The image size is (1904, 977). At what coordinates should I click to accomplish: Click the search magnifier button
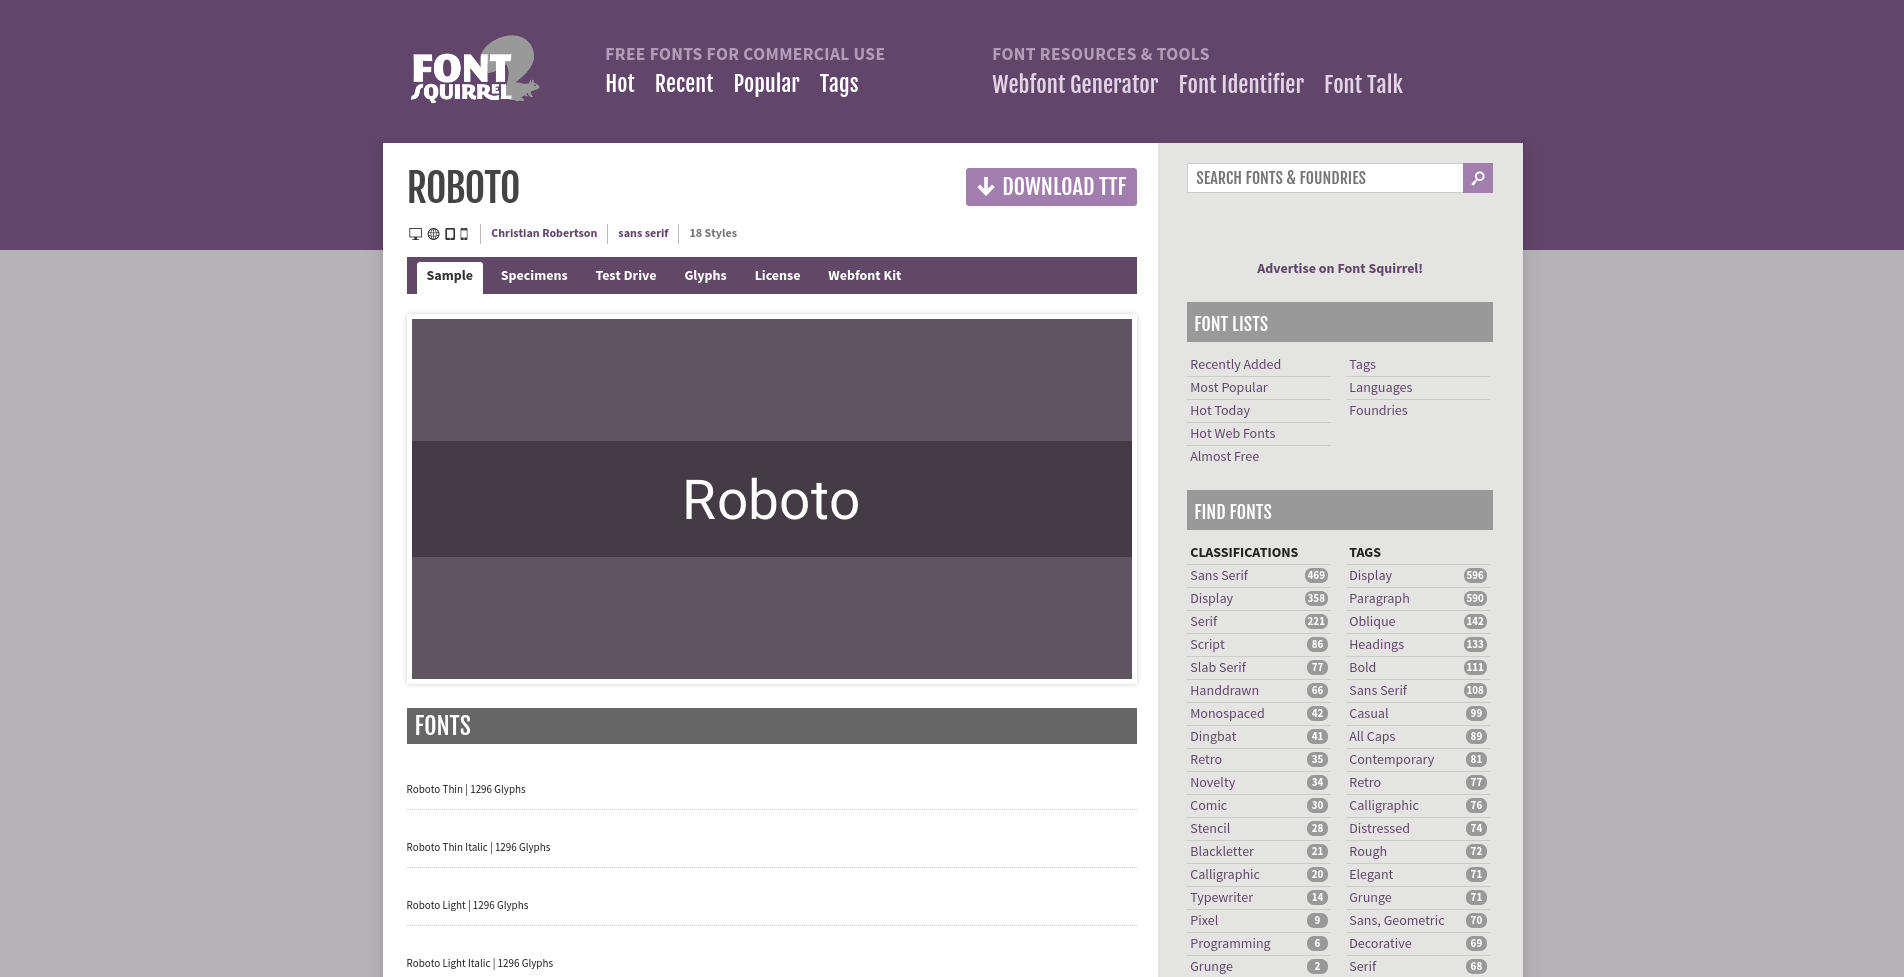(x=1477, y=178)
